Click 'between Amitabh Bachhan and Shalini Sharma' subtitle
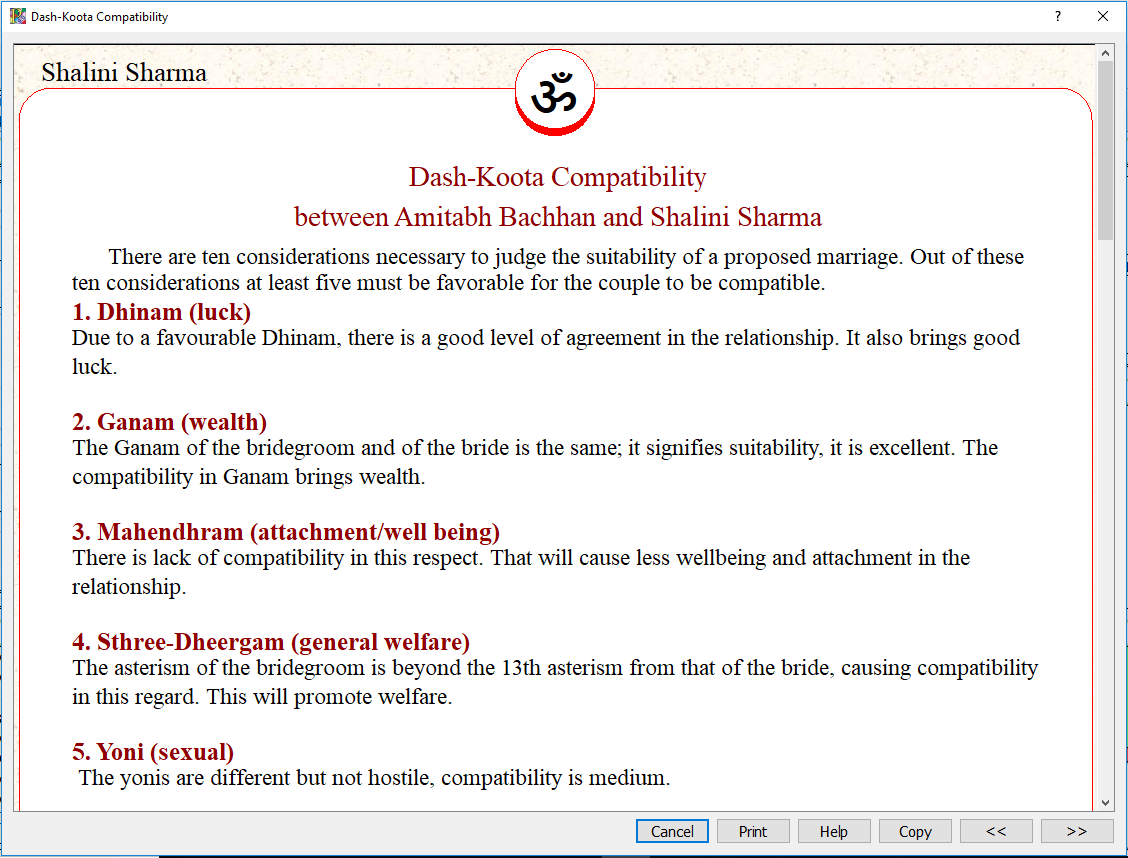This screenshot has width=1128, height=858. pyautogui.click(x=558, y=217)
